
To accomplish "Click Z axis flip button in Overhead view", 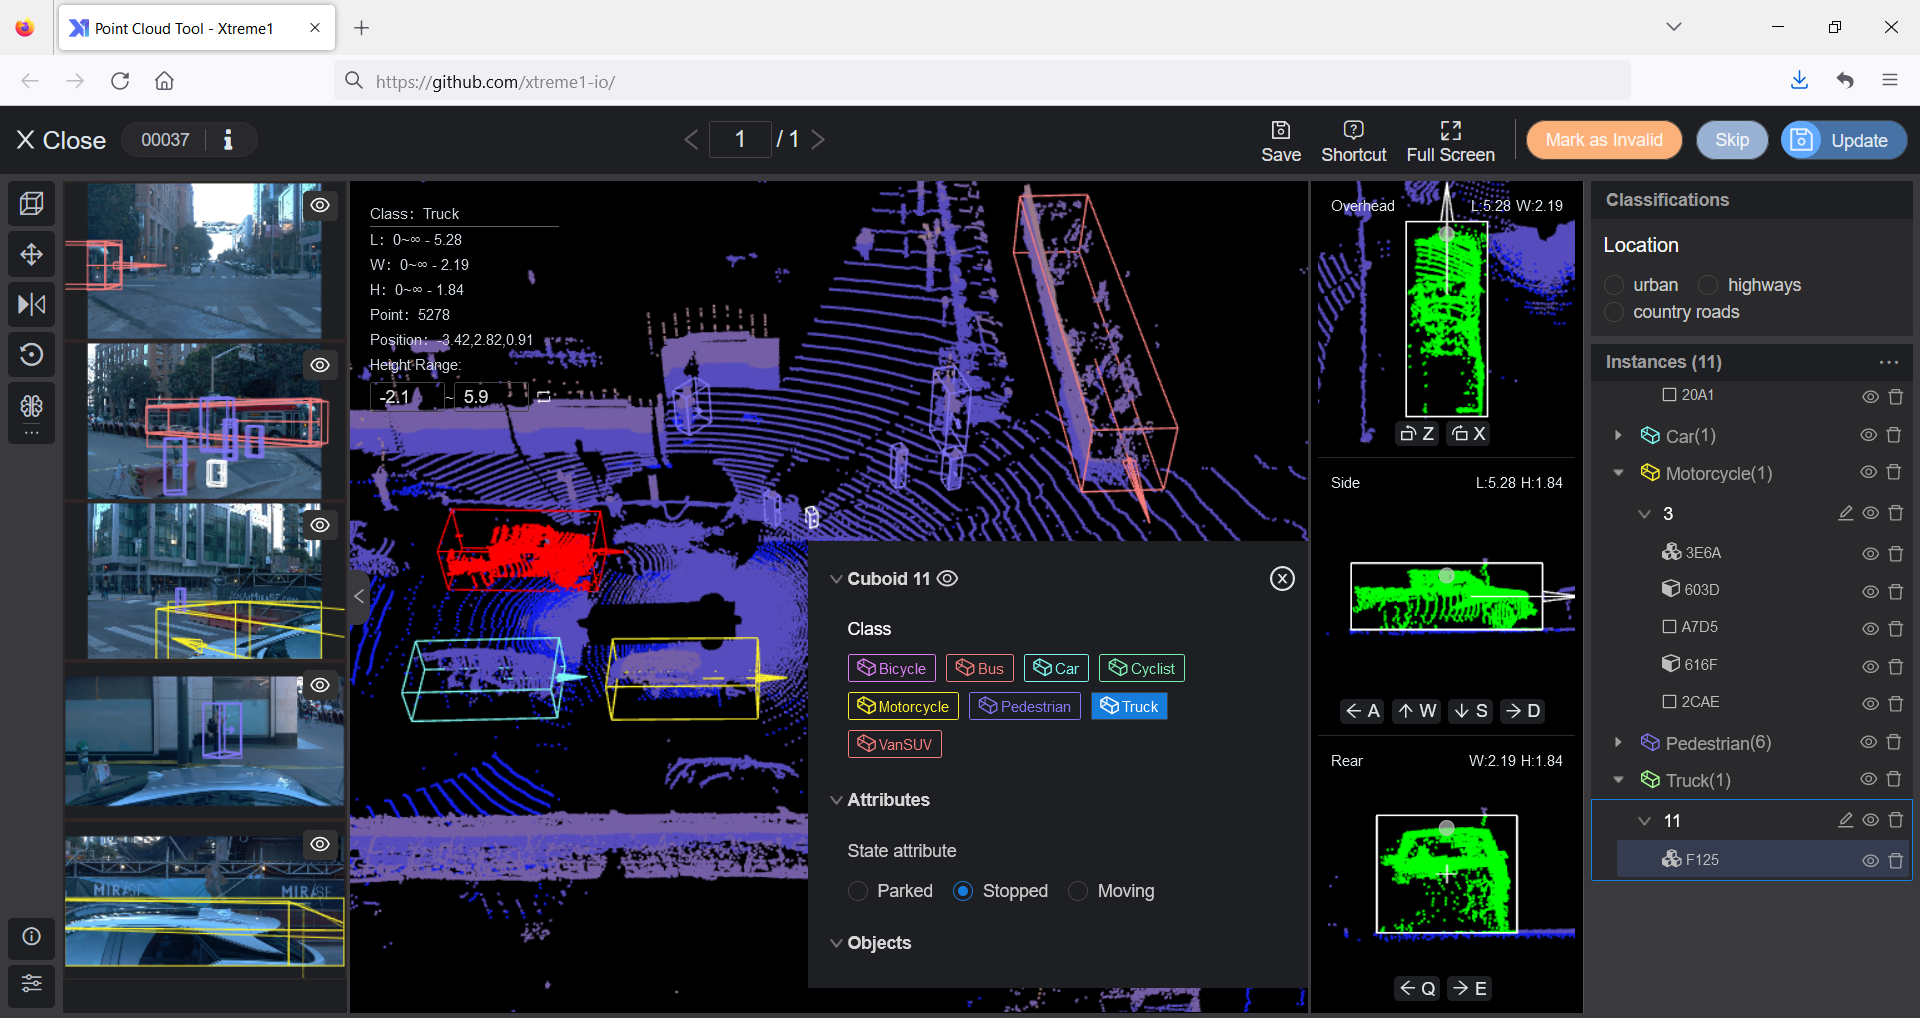I will click(1417, 433).
